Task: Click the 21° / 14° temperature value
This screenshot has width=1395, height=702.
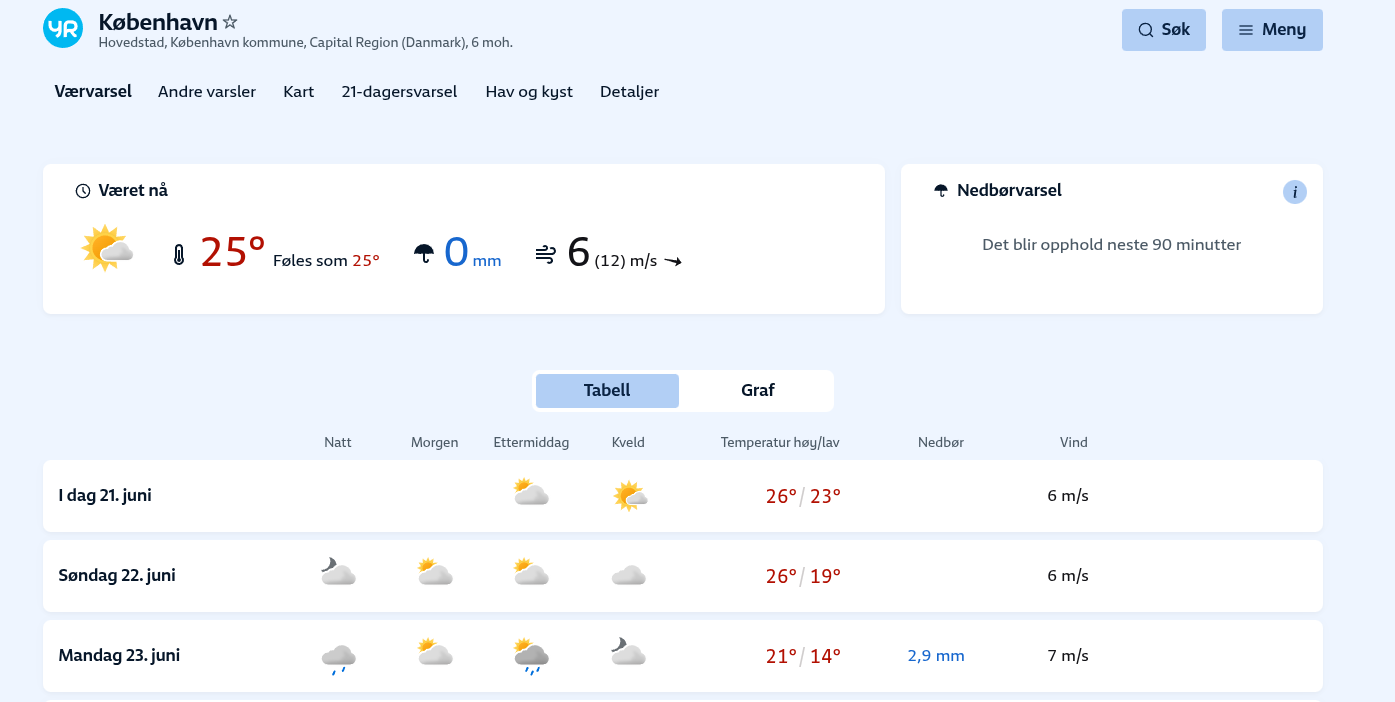Action: (803, 656)
